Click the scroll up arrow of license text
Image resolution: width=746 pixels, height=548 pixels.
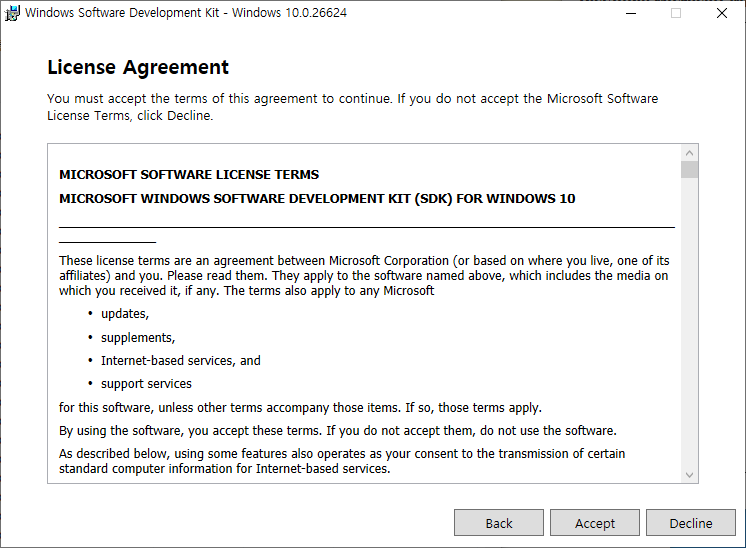689,153
